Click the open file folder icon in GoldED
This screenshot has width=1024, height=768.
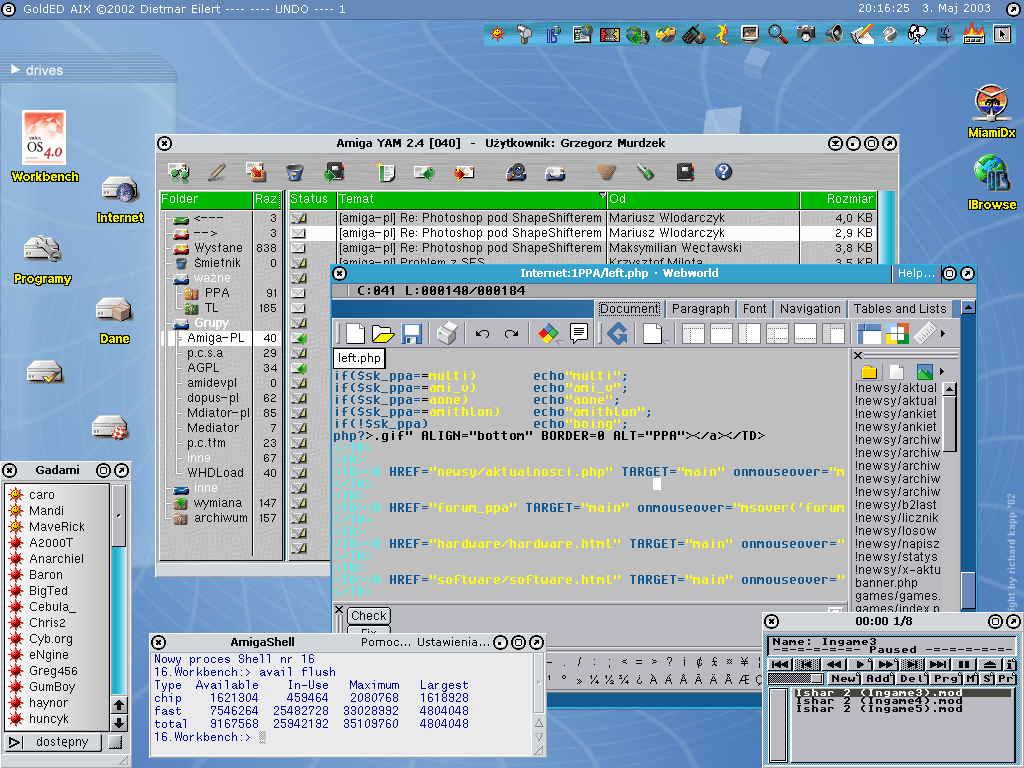click(x=383, y=334)
